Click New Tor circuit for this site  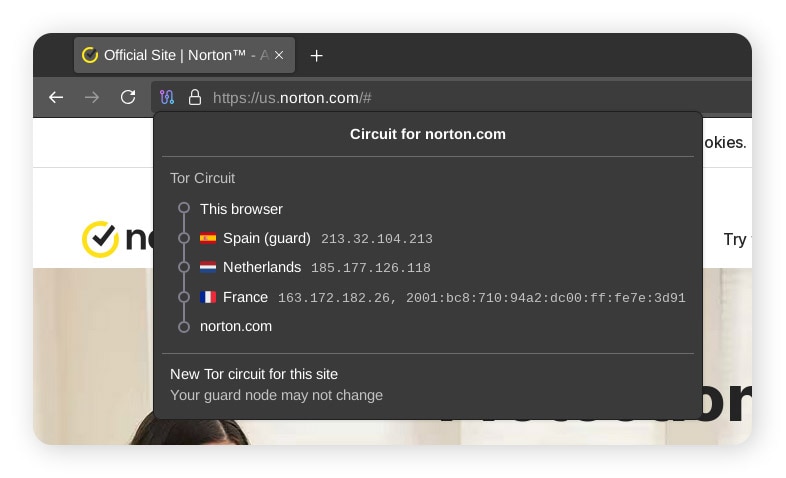click(254, 374)
